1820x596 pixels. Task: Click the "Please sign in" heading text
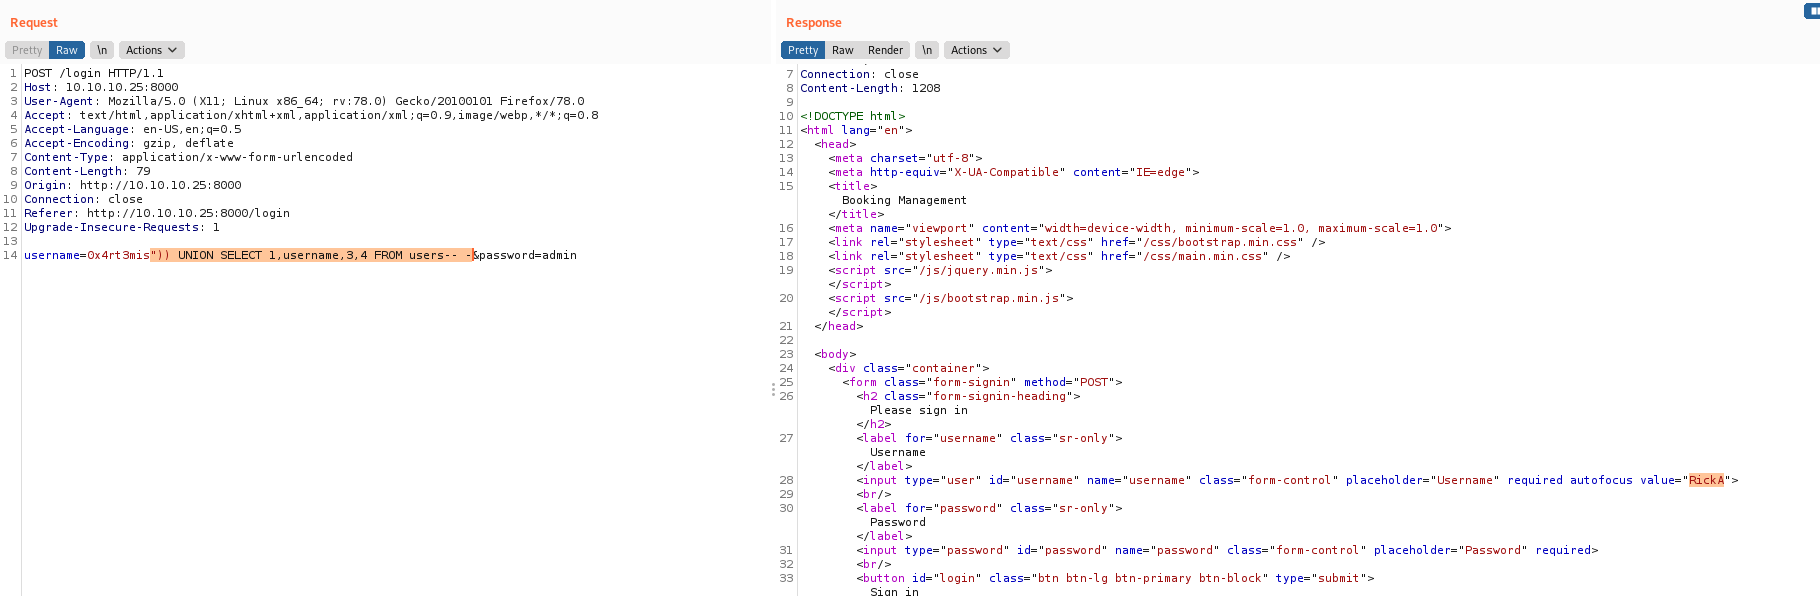pyautogui.click(x=919, y=410)
